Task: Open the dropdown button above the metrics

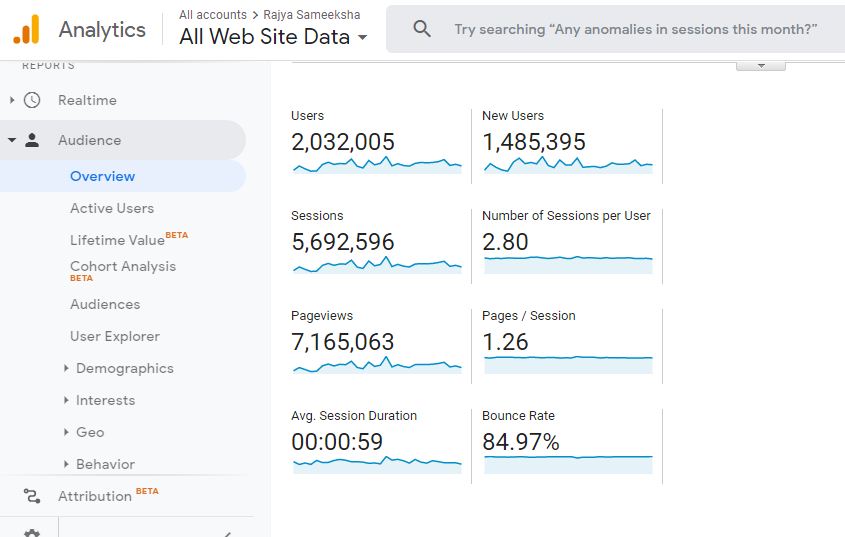Action: pyautogui.click(x=761, y=66)
